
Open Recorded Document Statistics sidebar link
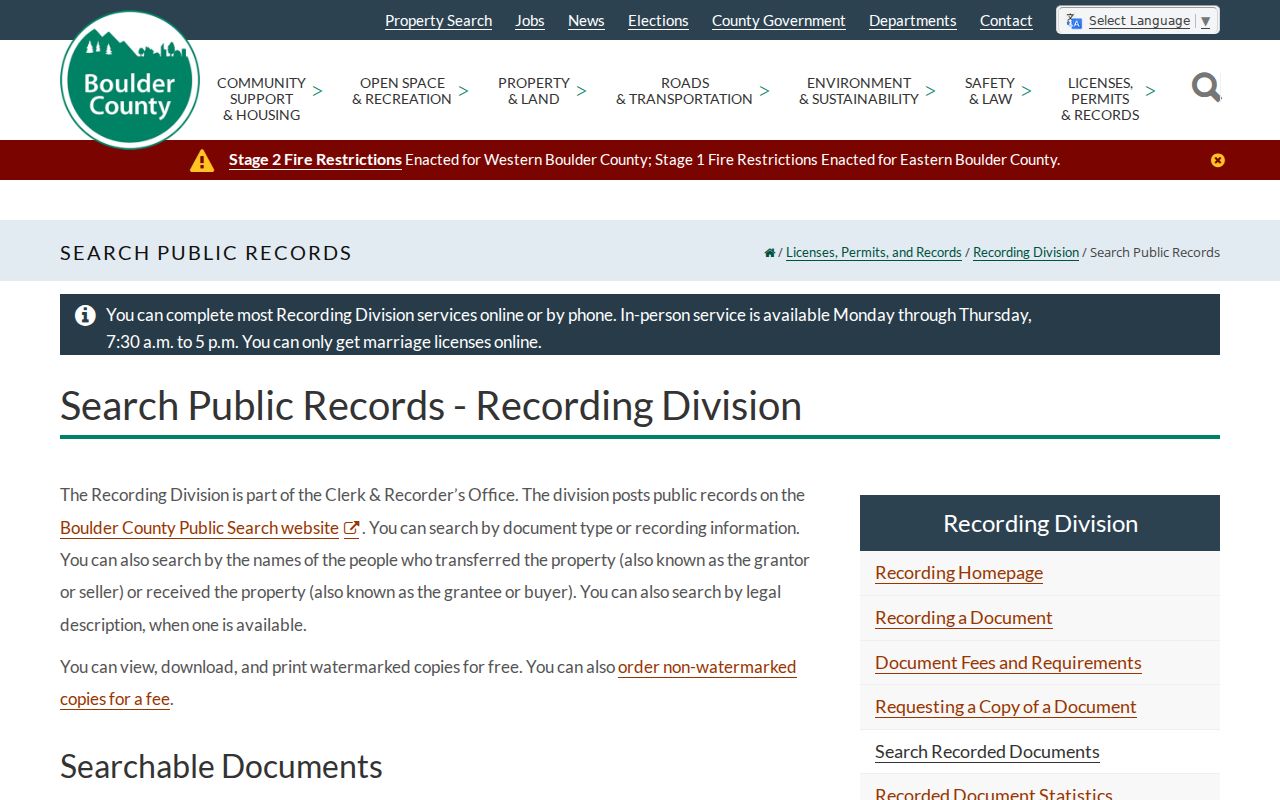coord(994,792)
